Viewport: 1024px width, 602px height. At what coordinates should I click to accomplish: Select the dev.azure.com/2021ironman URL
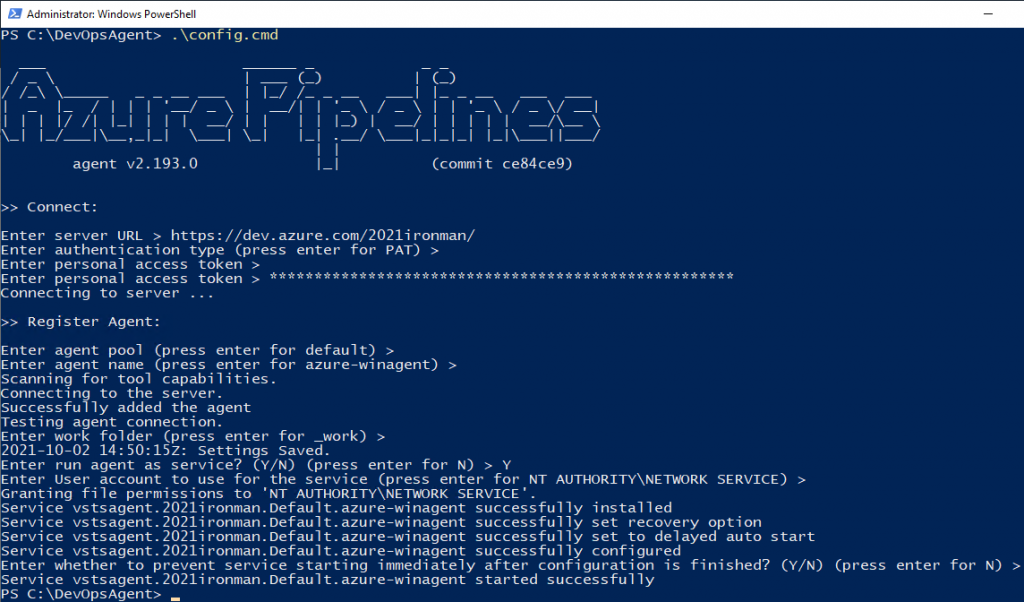tap(323, 235)
